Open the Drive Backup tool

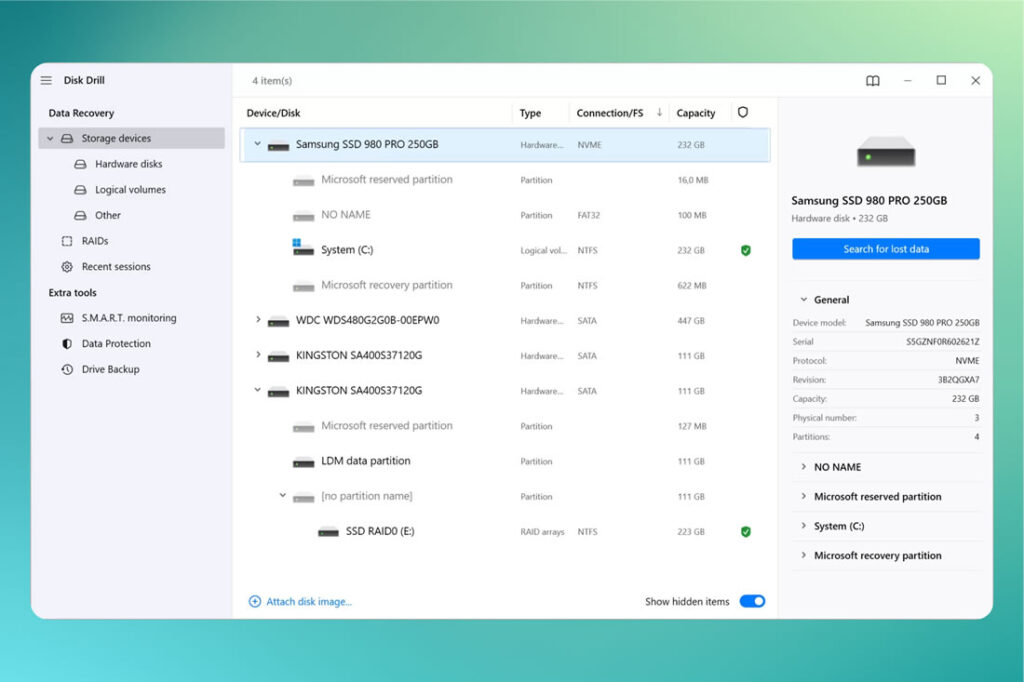102,368
